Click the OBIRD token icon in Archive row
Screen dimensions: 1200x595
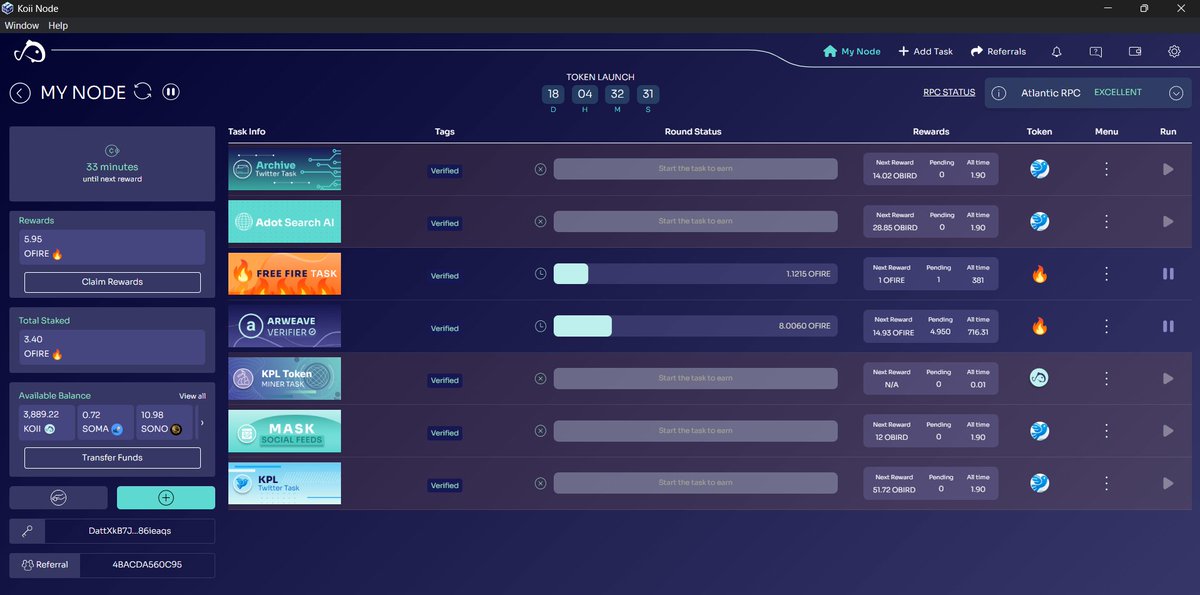point(1039,169)
